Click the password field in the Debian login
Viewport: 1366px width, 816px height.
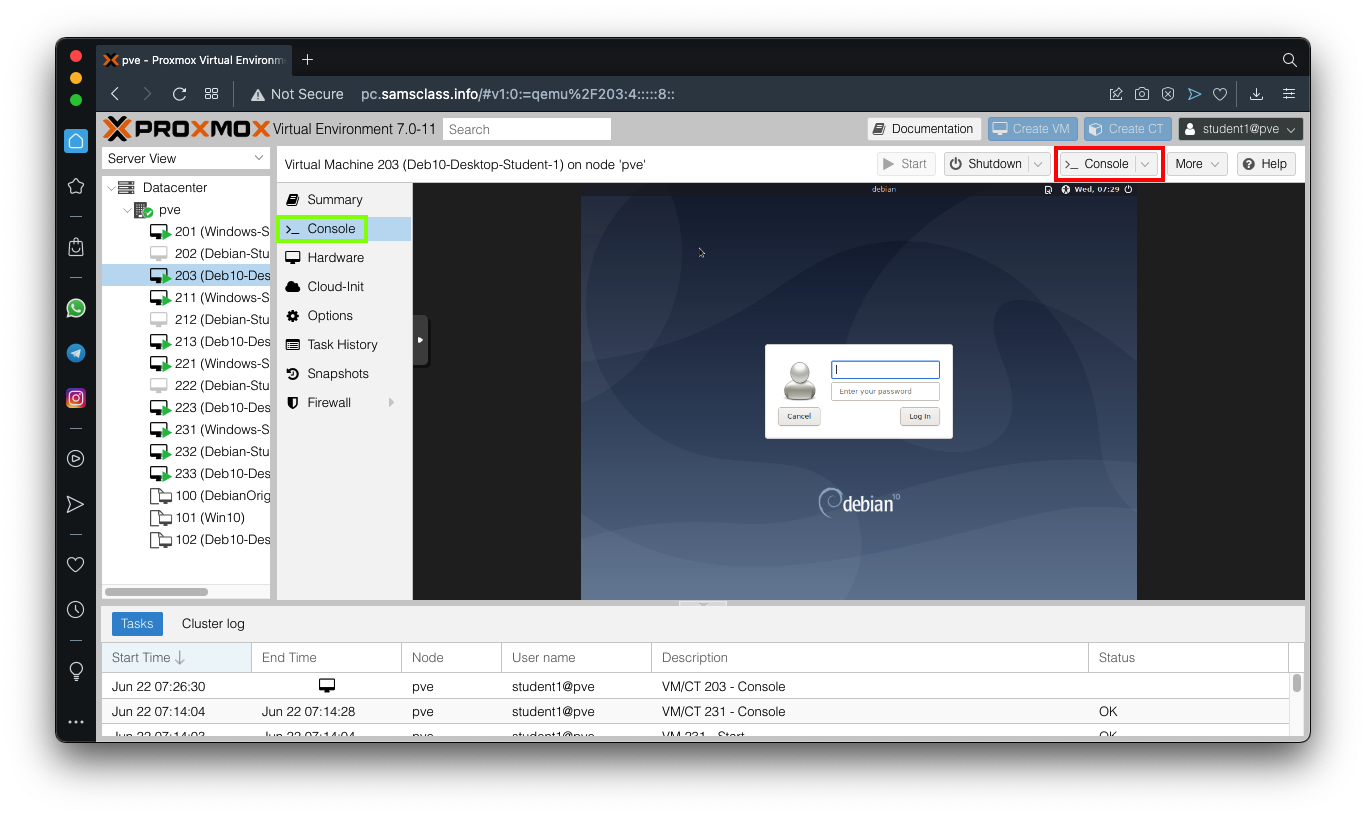[885, 391]
